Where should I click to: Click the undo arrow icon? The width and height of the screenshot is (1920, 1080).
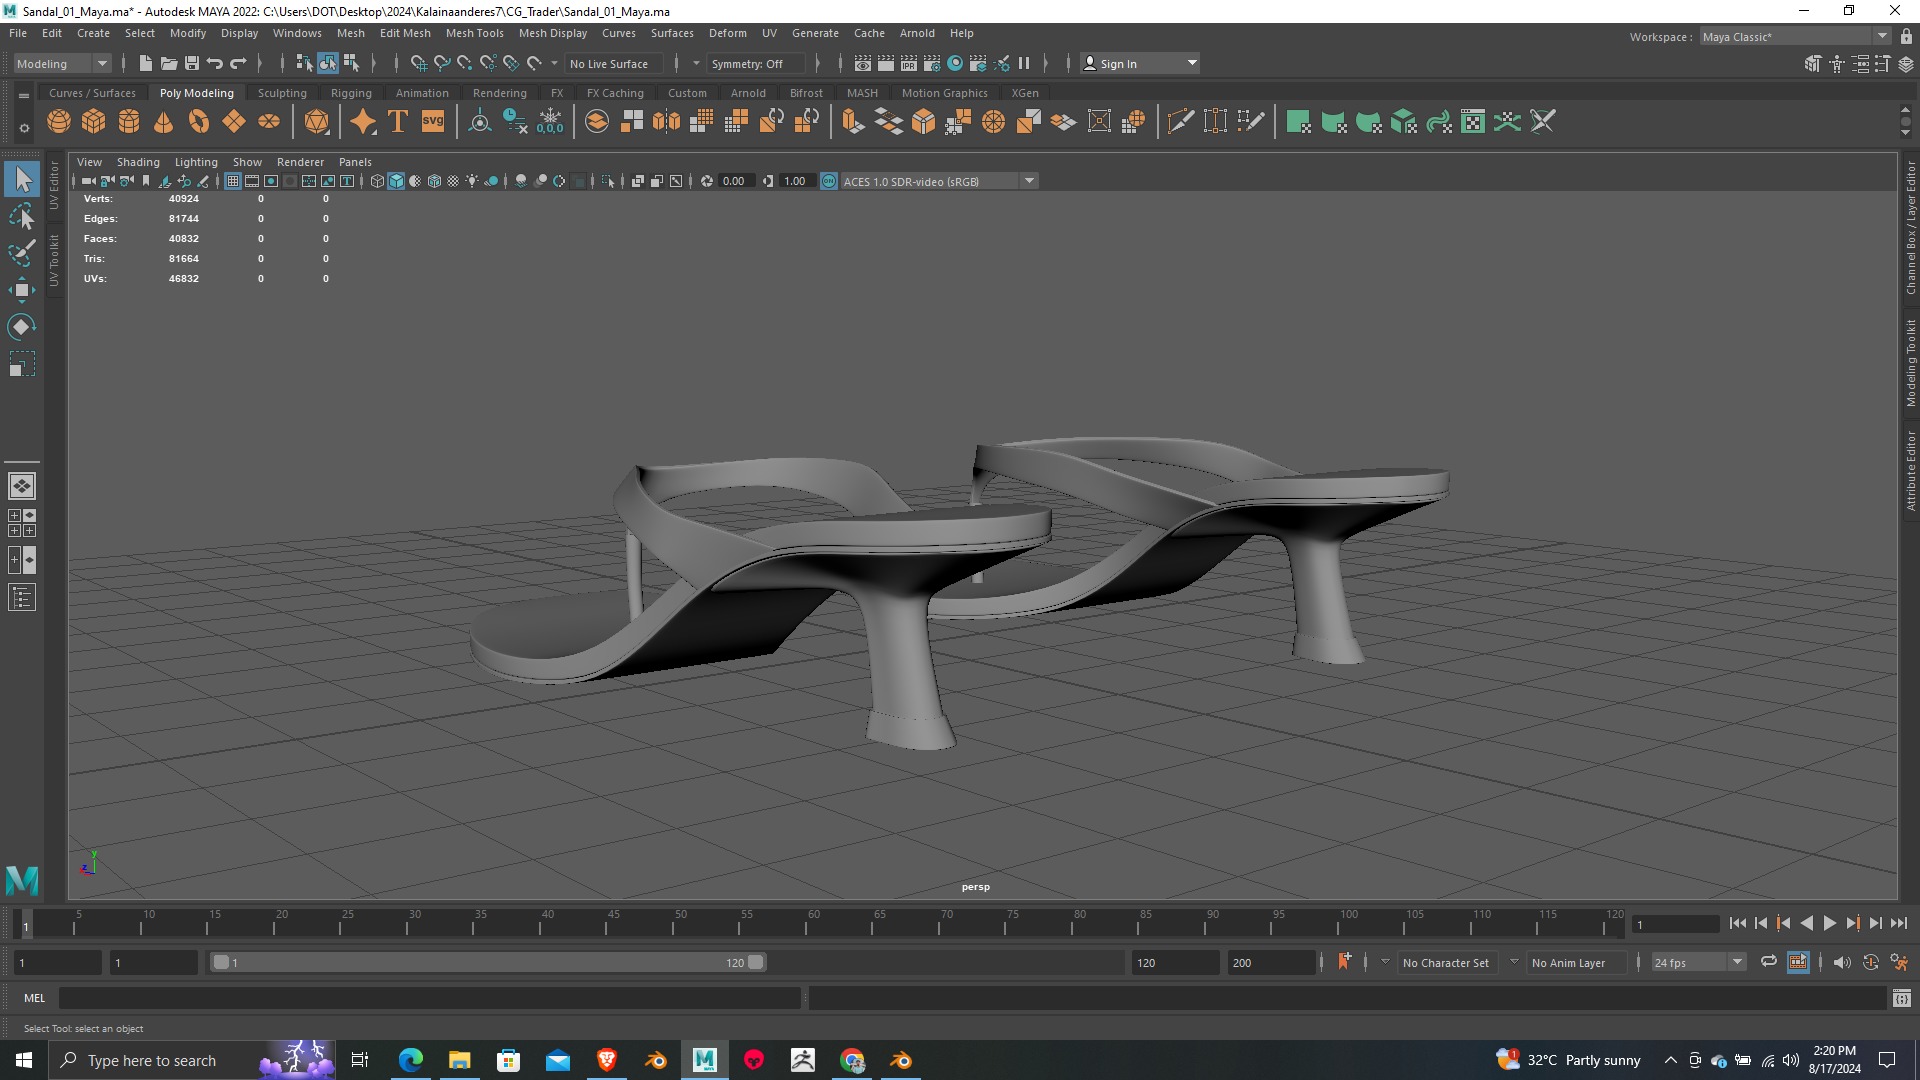215,63
